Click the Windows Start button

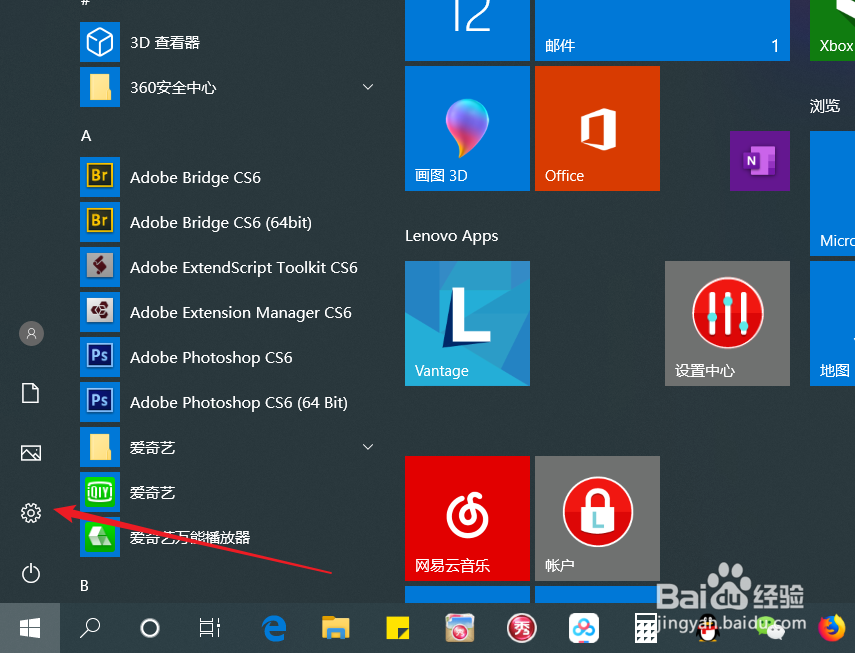pos(30,628)
